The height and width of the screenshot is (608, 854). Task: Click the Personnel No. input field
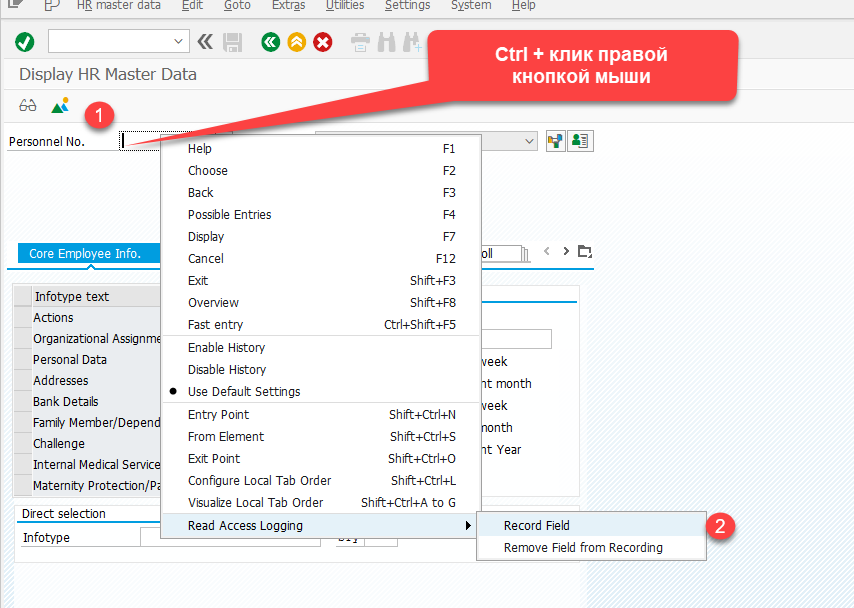click(141, 141)
